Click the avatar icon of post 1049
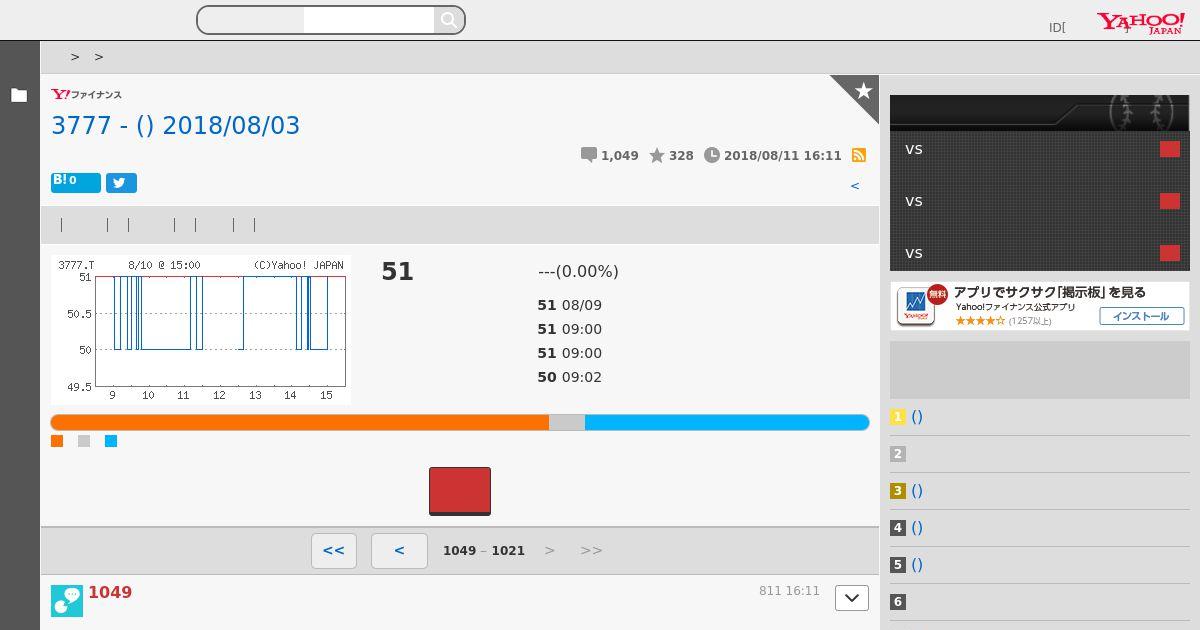 67,601
